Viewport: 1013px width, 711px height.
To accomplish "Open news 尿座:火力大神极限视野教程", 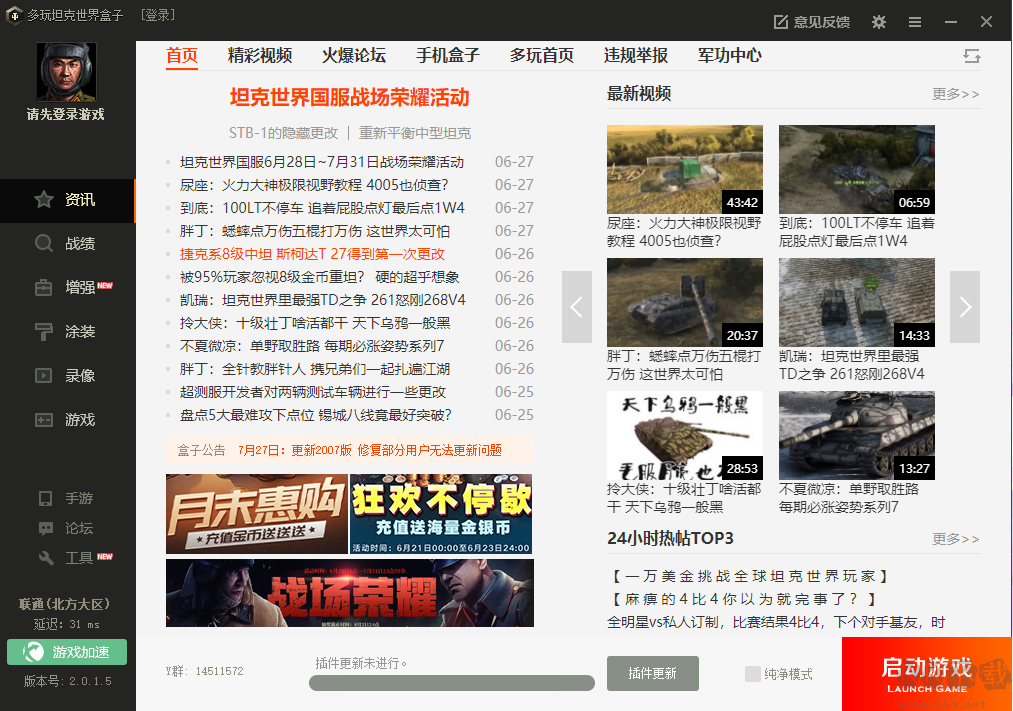I will (314, 185).
